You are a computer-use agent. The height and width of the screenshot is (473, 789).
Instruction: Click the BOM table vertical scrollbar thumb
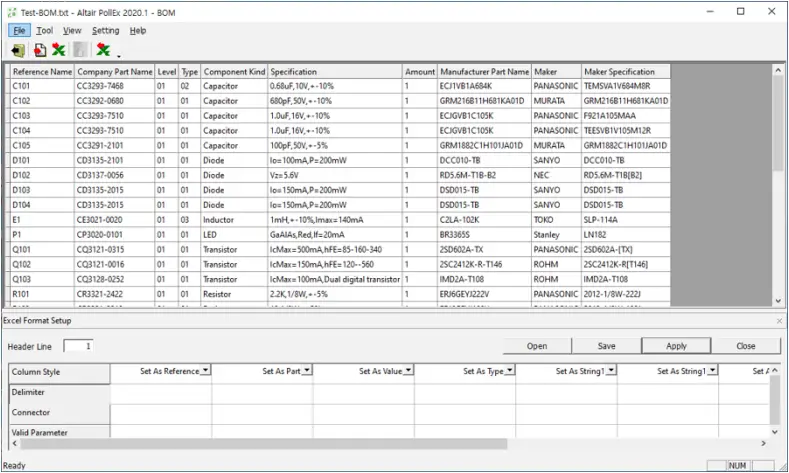pos(778,124)
